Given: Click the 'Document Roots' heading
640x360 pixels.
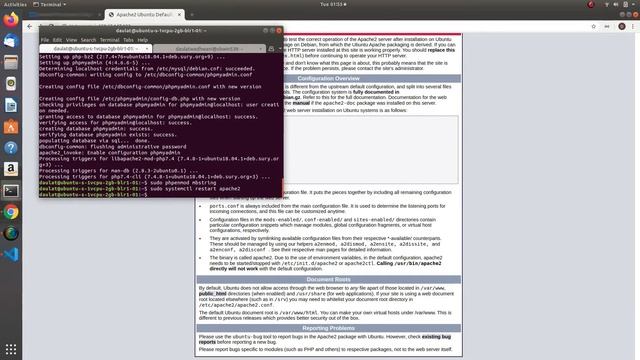Looking at the screenshot, I should 329,279.
